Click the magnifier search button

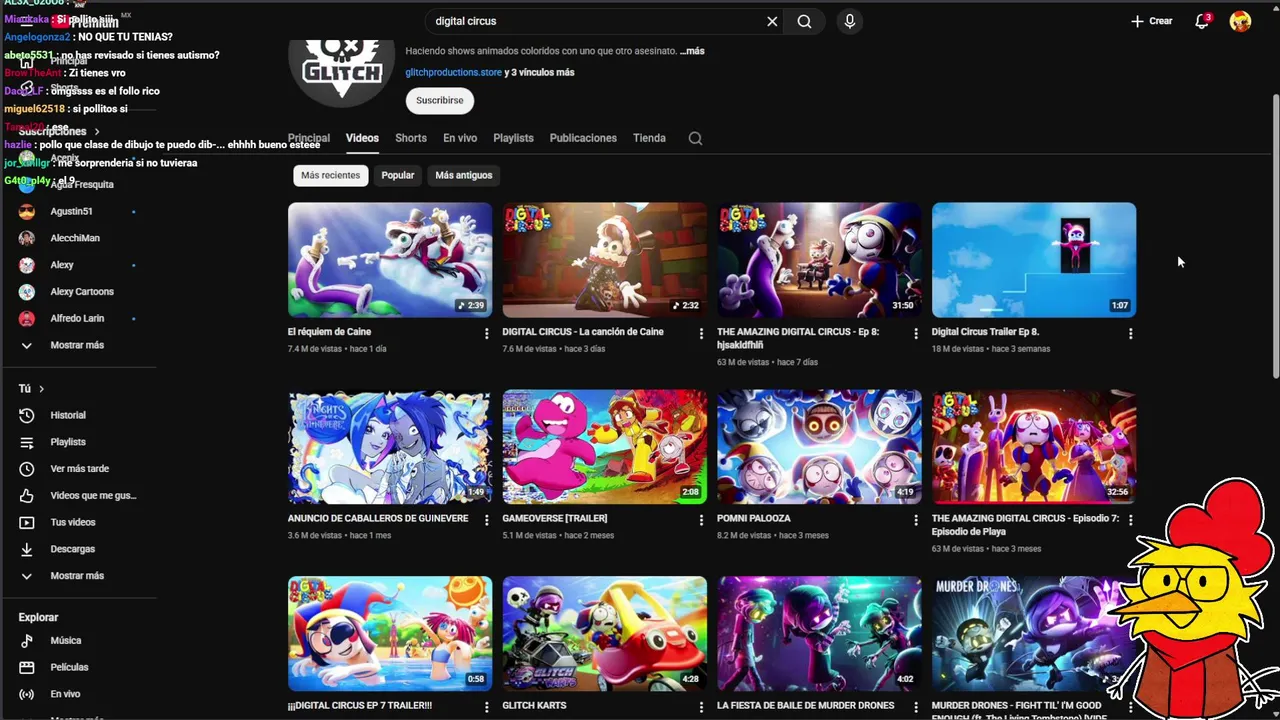(804, 21)
